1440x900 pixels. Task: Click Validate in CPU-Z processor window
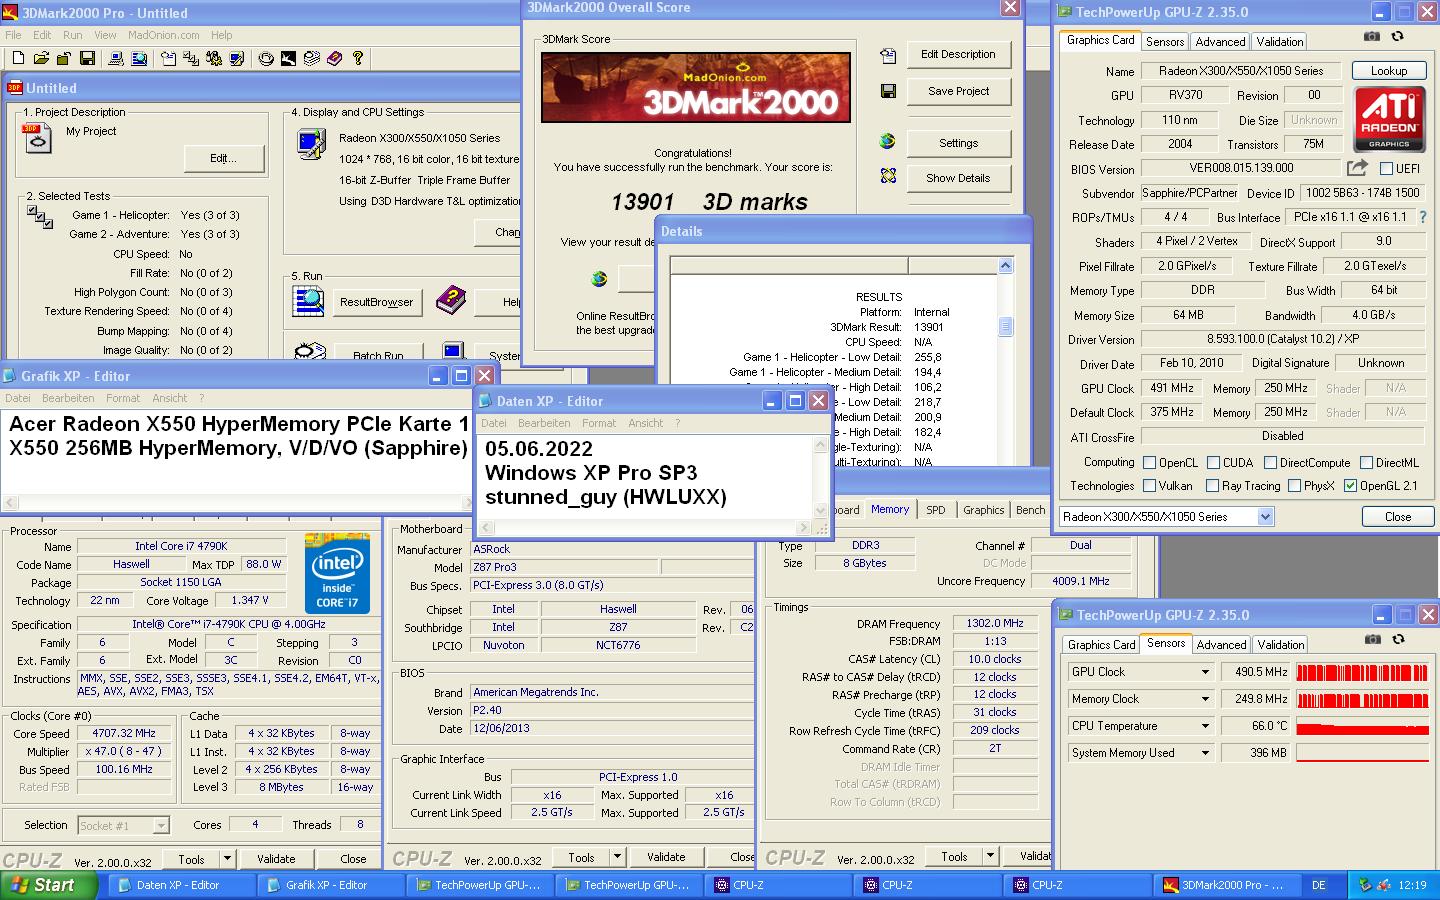276,858
